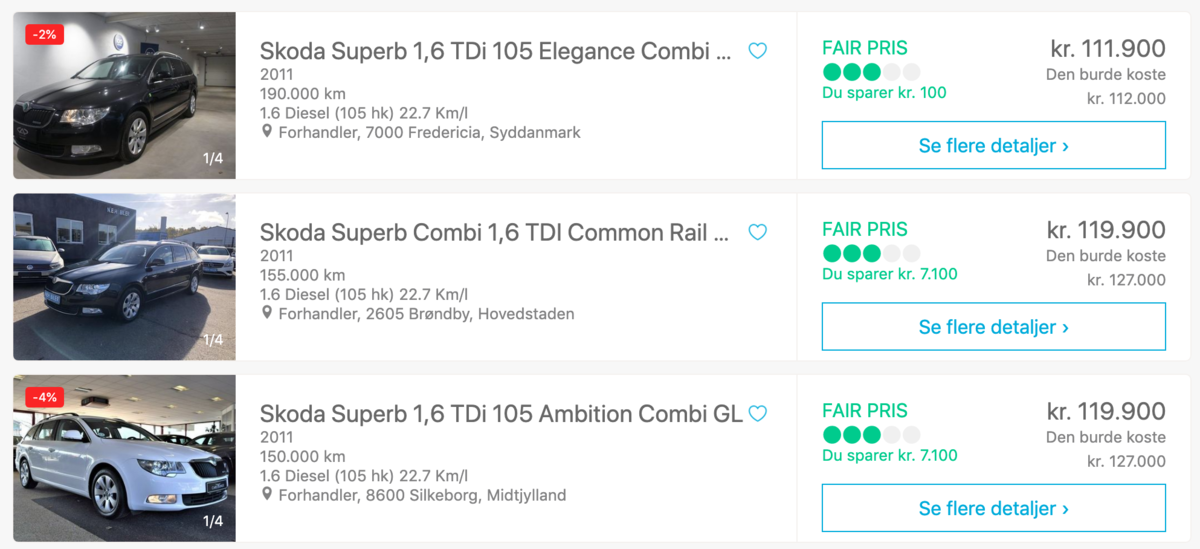Image resolution: width=1200 pixels, height=549 pixels.
Task: Save the Superb Ambition Combi GL listing
Action: tap(758, 413)
